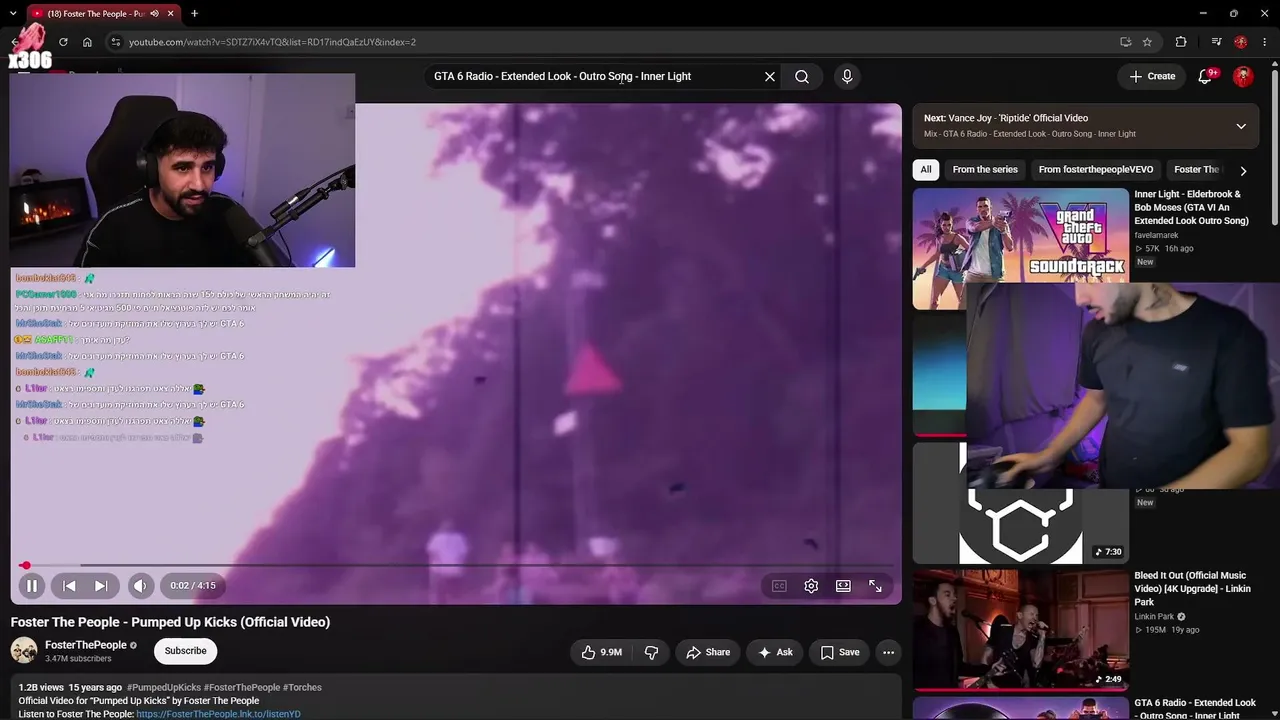1280x720 pixels.
Task: Open more actions menu under video
Action: [x=888, y=652]
